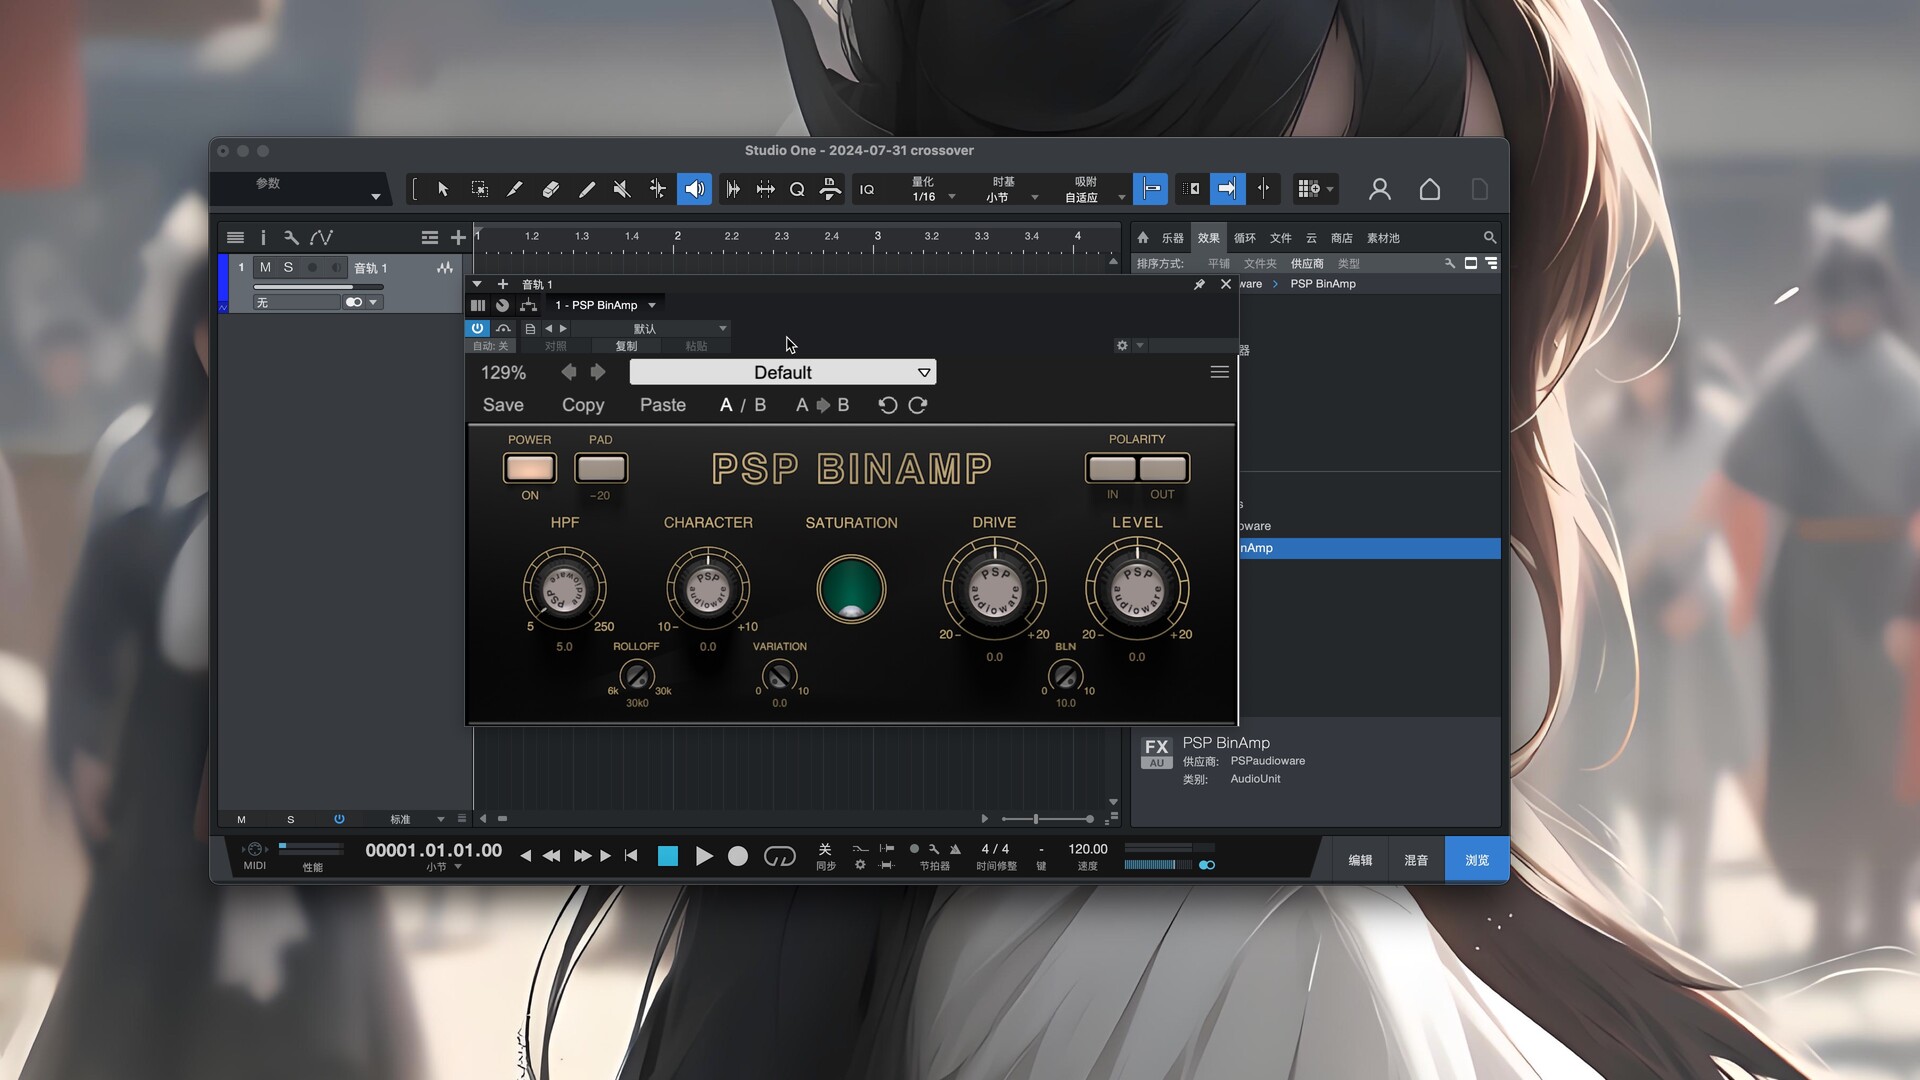Select the Arrow tool in toolbar
Image resolution: width=1920 pixels, height=1080 pixels.
[443, 189]
